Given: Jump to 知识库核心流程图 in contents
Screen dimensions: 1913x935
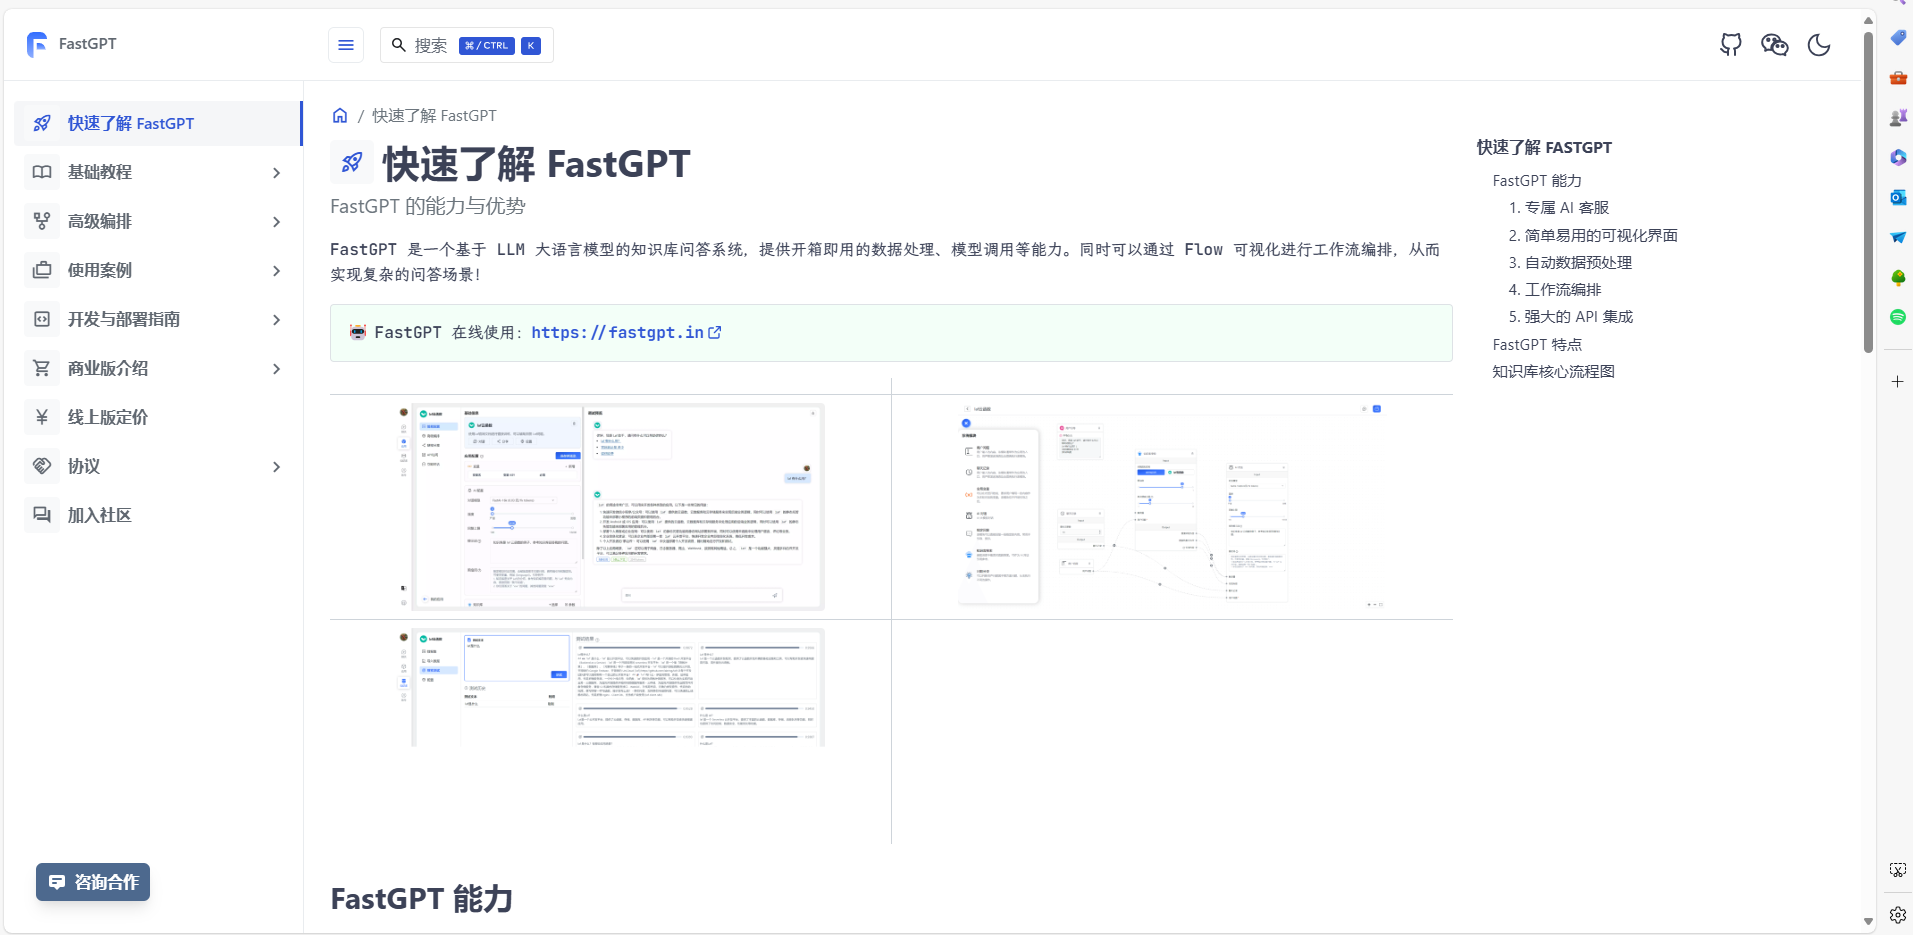Looking at the screenshot, I should [1553, 372].
